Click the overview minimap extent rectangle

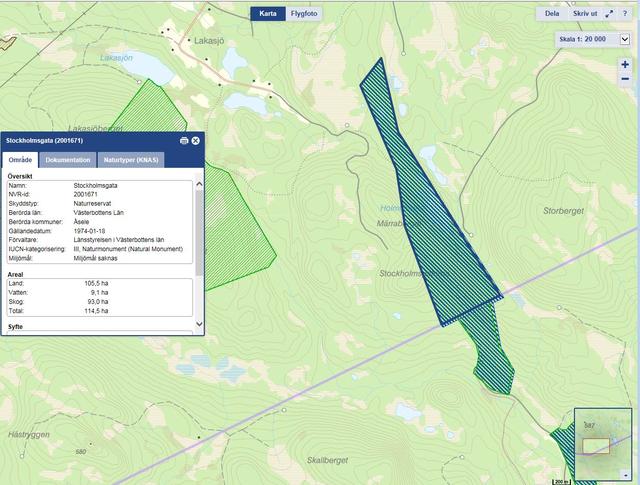[596, 446]
